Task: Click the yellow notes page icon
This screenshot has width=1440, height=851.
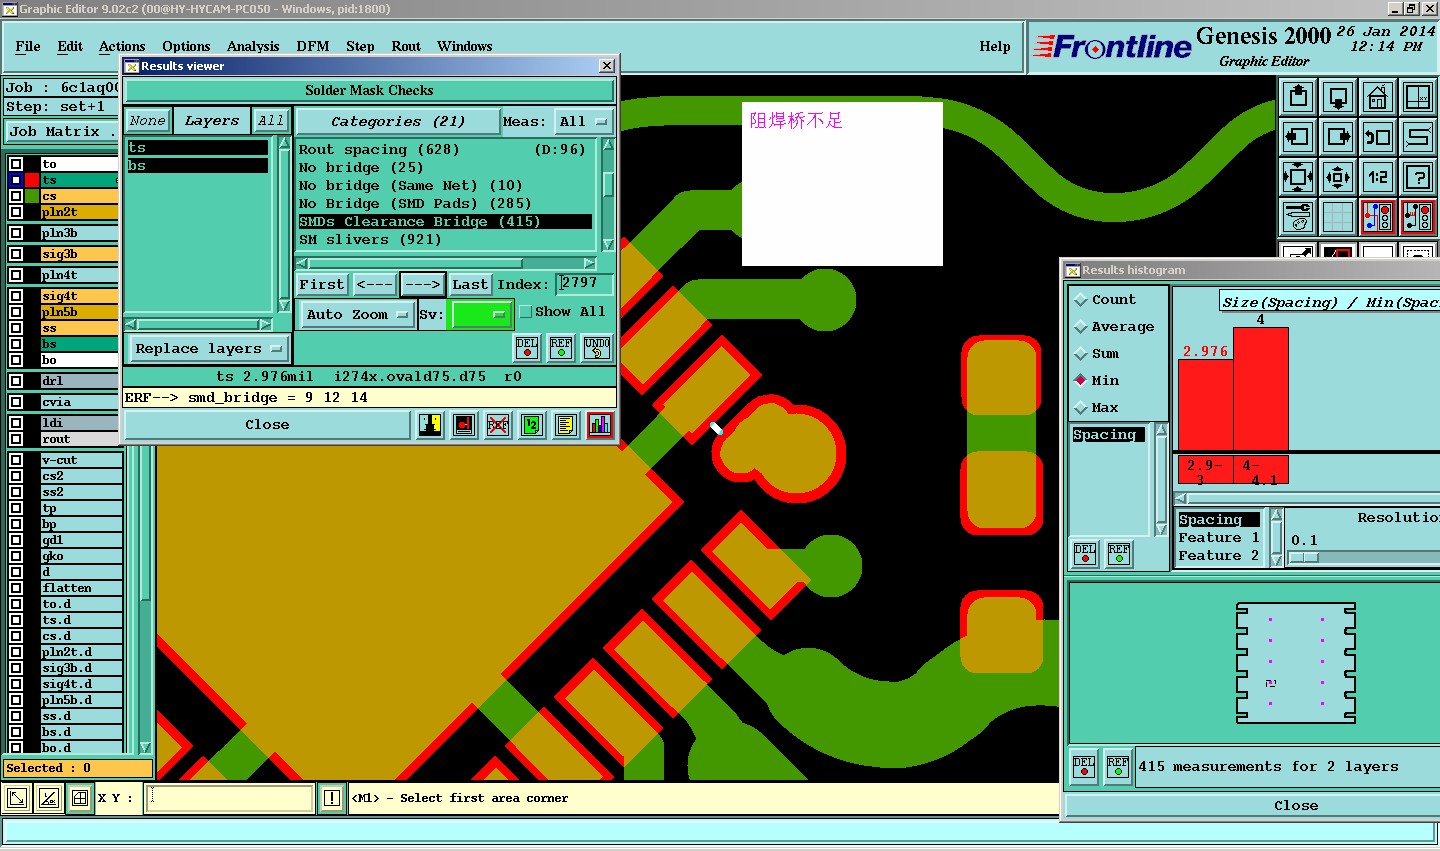Action: coord(566,425)
